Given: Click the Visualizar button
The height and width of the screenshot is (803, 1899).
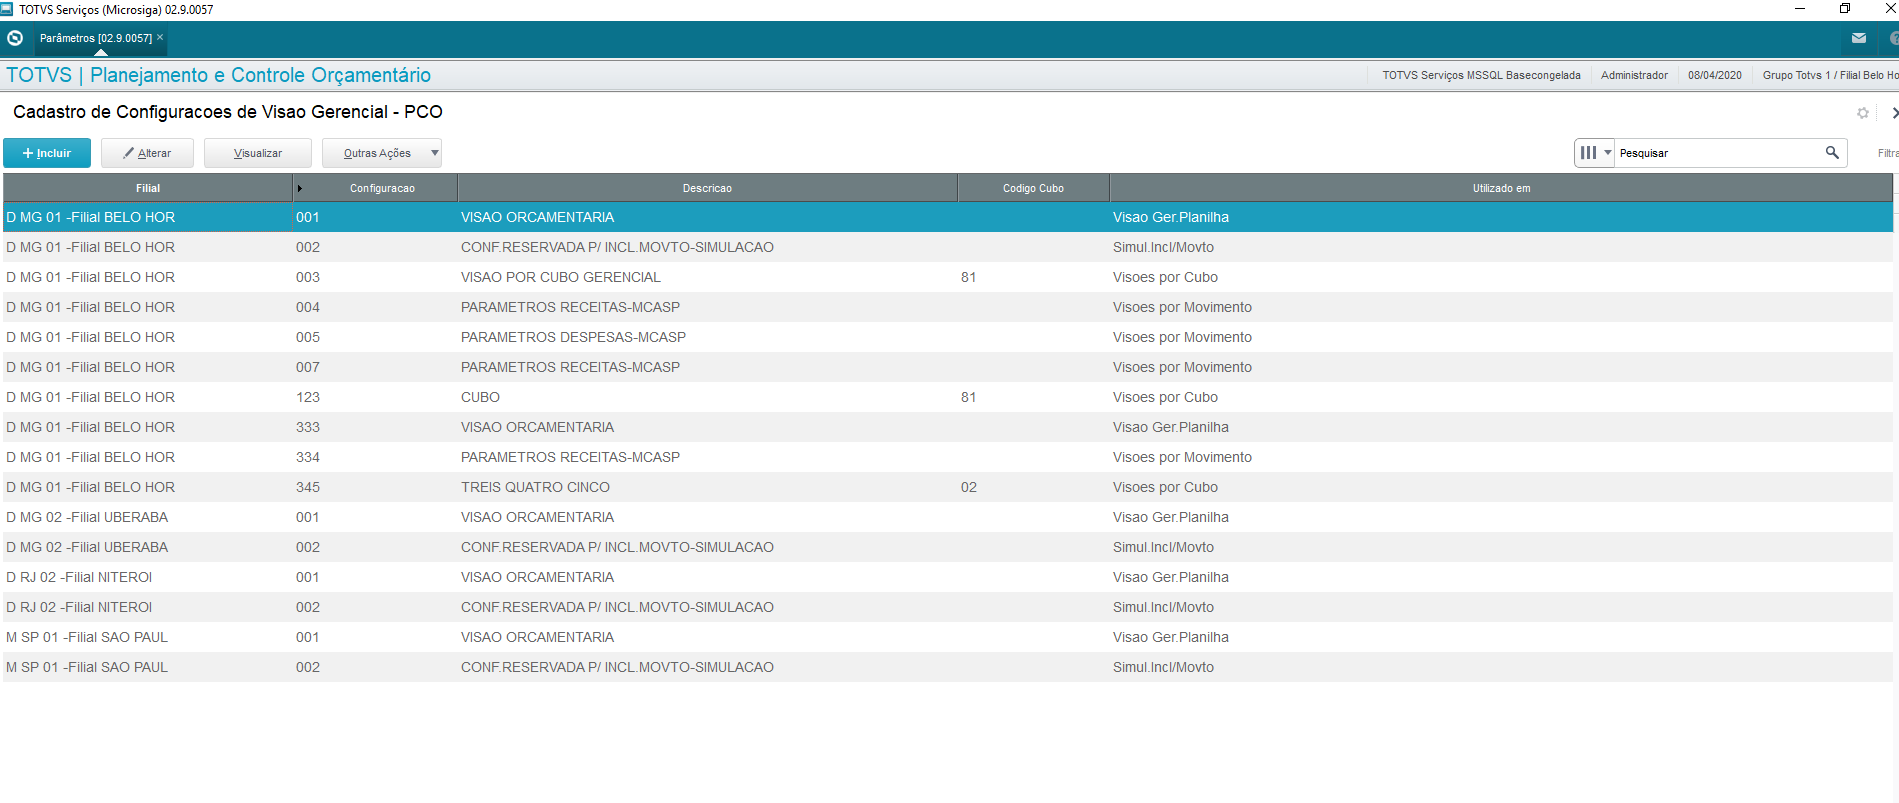Looking at the screenshot, I should pyautogui.click(x=258, y=153).
